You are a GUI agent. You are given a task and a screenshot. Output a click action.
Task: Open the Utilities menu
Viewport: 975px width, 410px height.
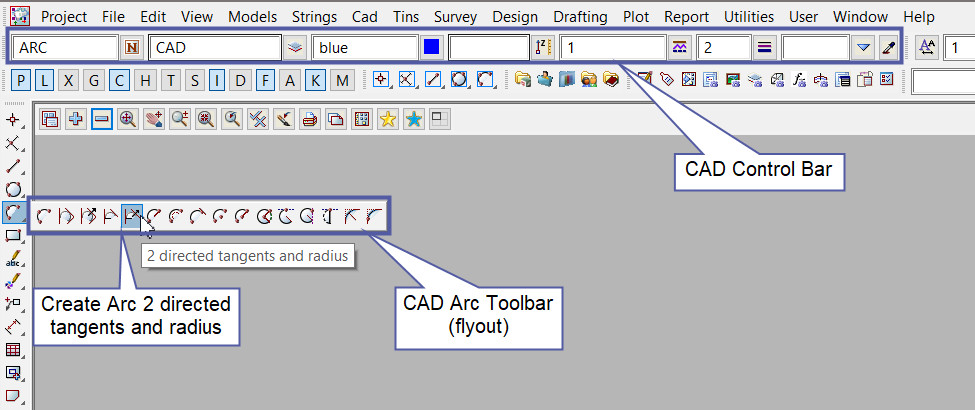tap(749, 17)
